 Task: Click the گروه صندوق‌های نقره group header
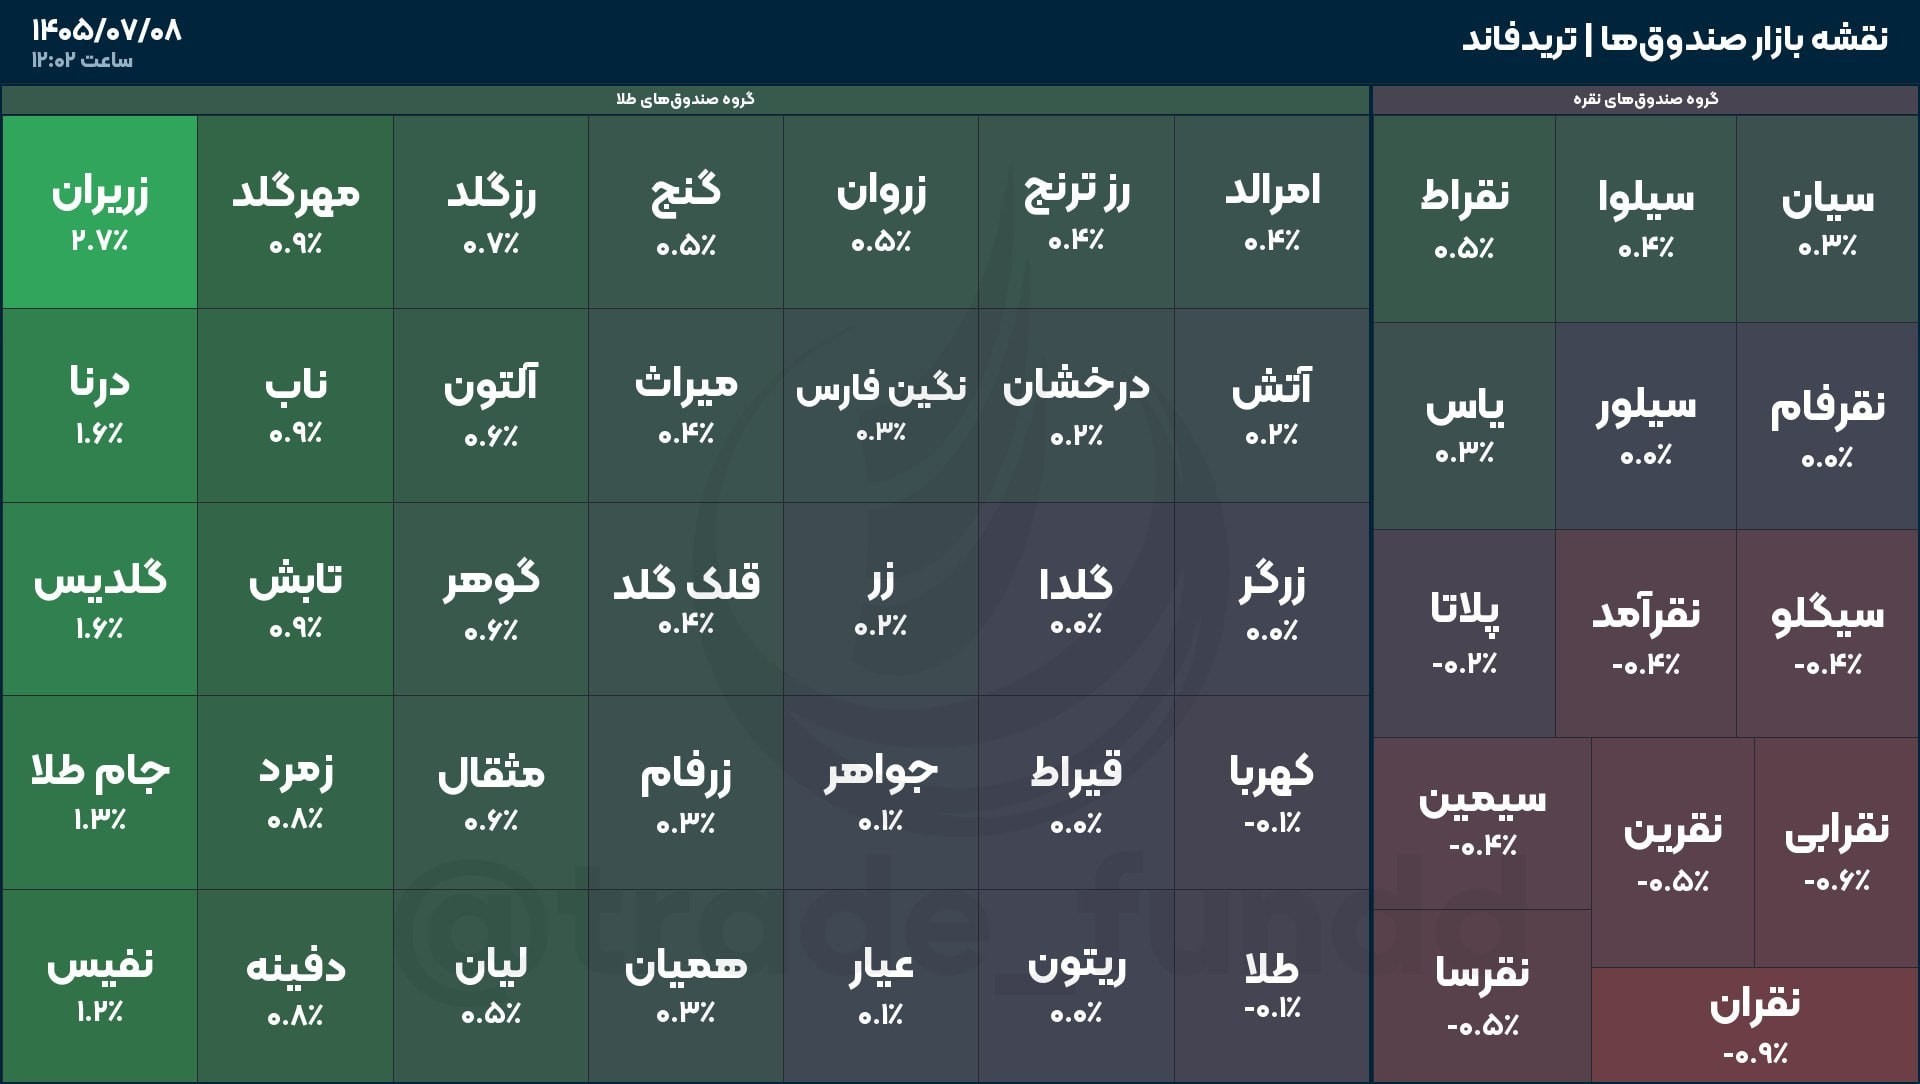[x=1645, y=99]
